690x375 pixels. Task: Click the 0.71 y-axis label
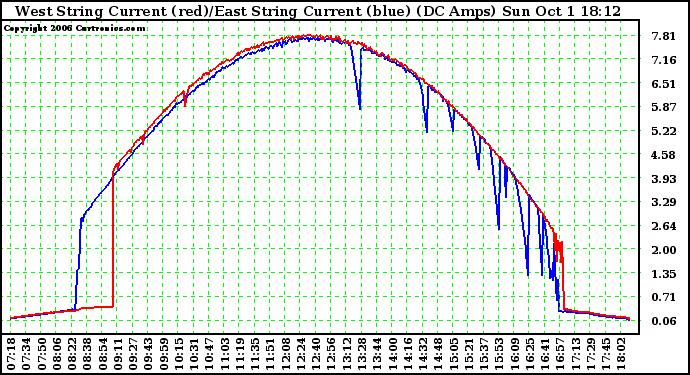click(x=664, y=298)
